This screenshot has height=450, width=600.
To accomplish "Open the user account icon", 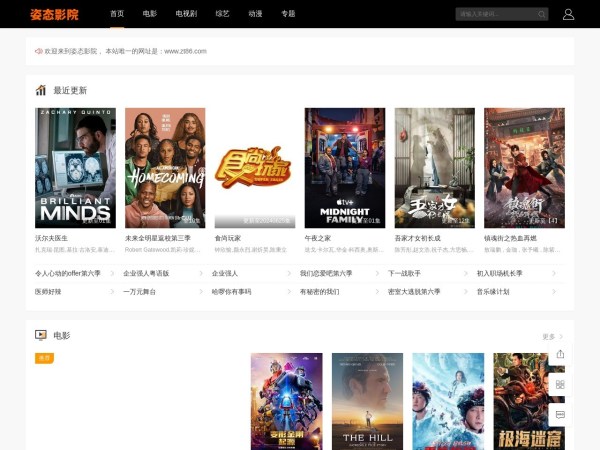I will pos(568,14).
